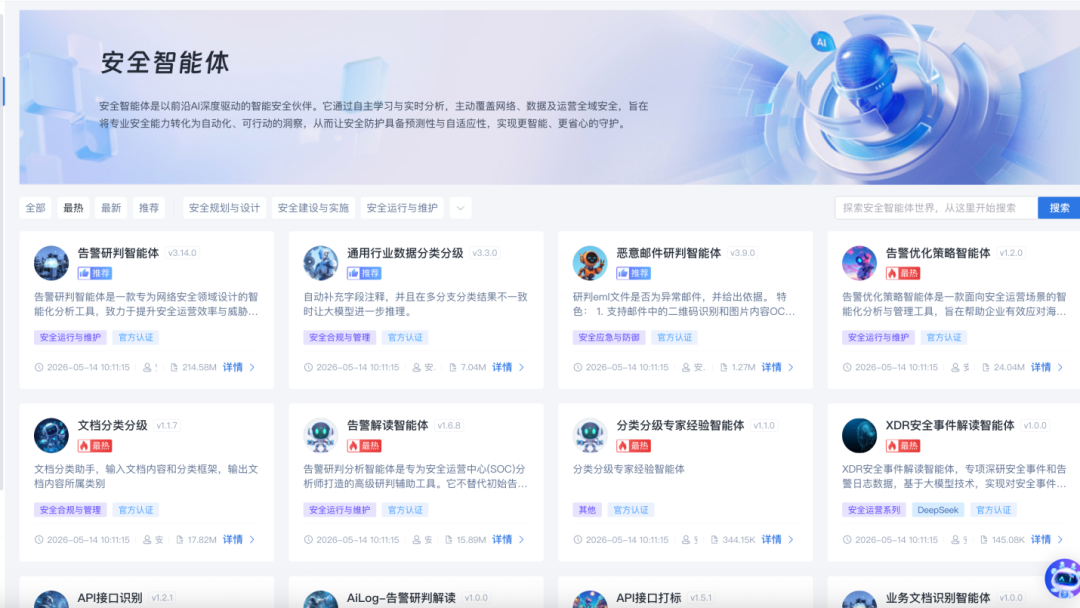1080x608 pixels.
Task: Click 安全运营系列 tag on XDR card
Action: (x=874, y=510)
